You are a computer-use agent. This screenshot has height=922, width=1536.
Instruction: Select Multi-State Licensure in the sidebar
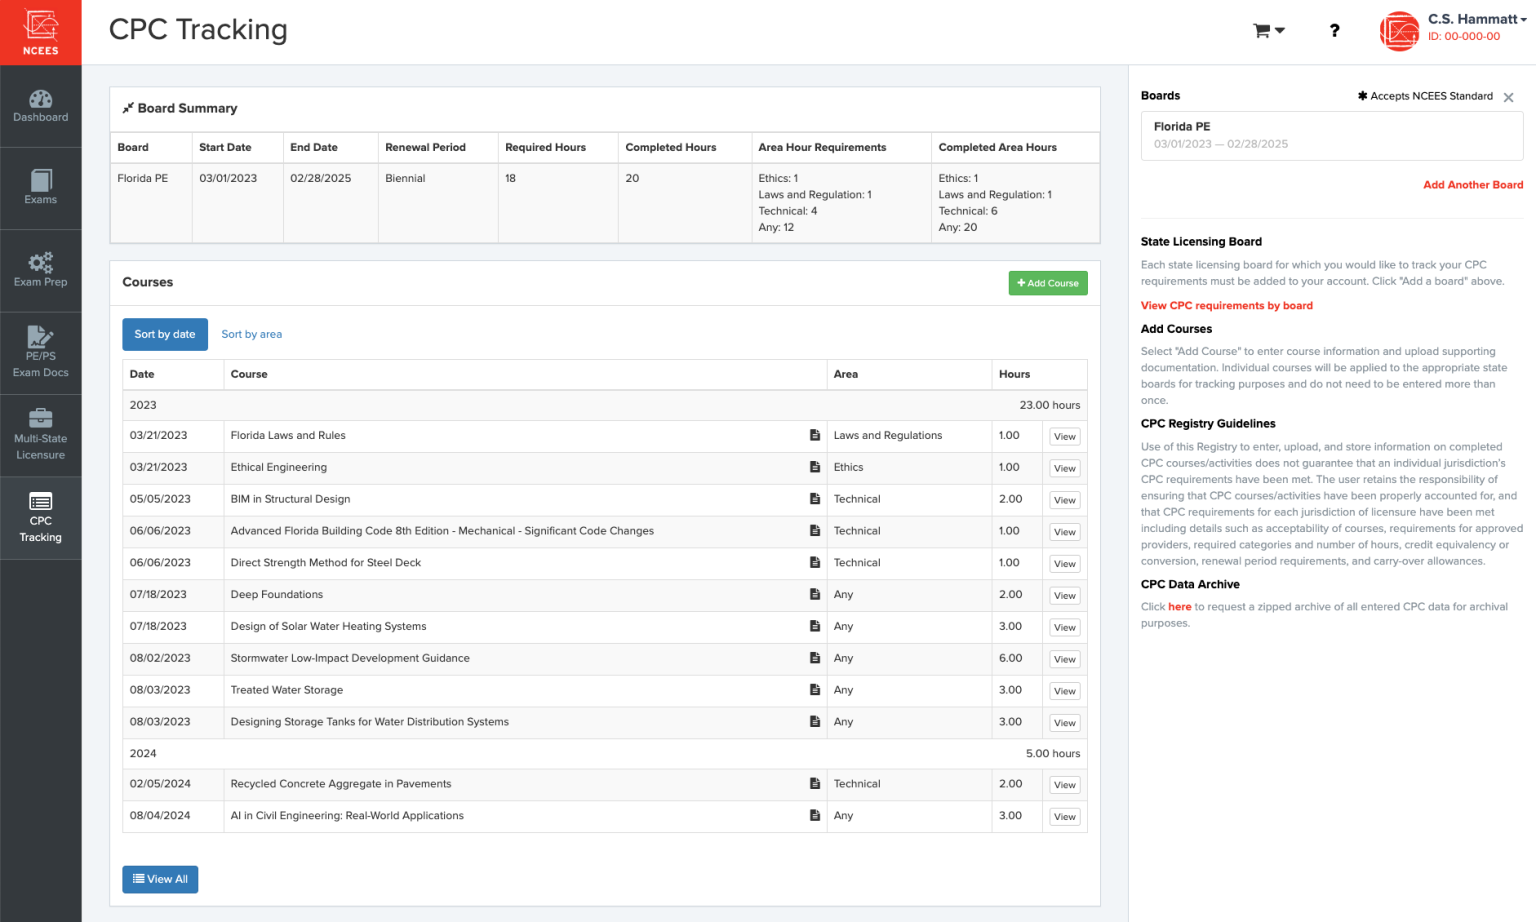40,434
